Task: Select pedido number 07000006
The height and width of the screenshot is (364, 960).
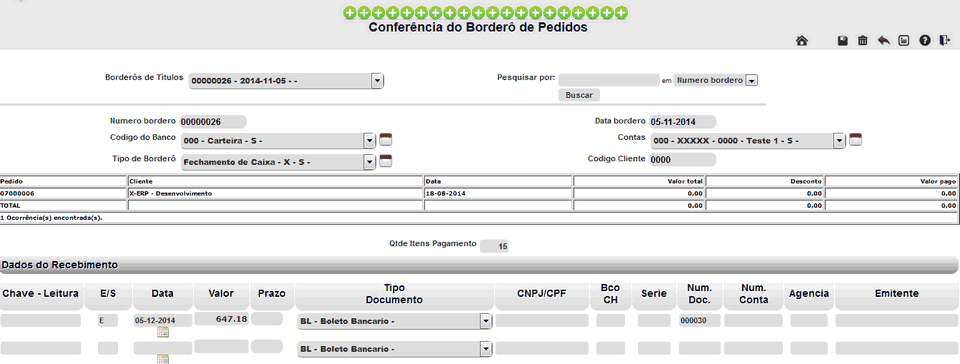Action: pyautogui.click(x=18, y=193)
